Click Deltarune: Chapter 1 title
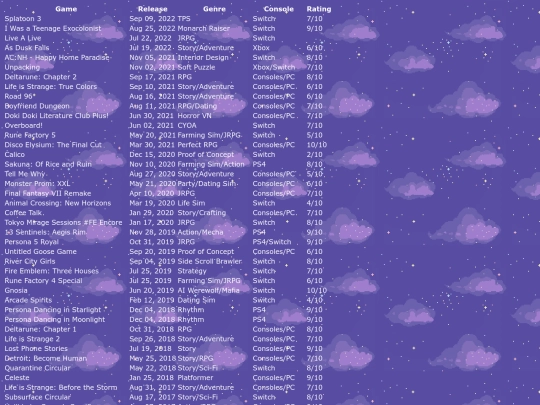The image size is (540, 405). click(x=40, y=329)
